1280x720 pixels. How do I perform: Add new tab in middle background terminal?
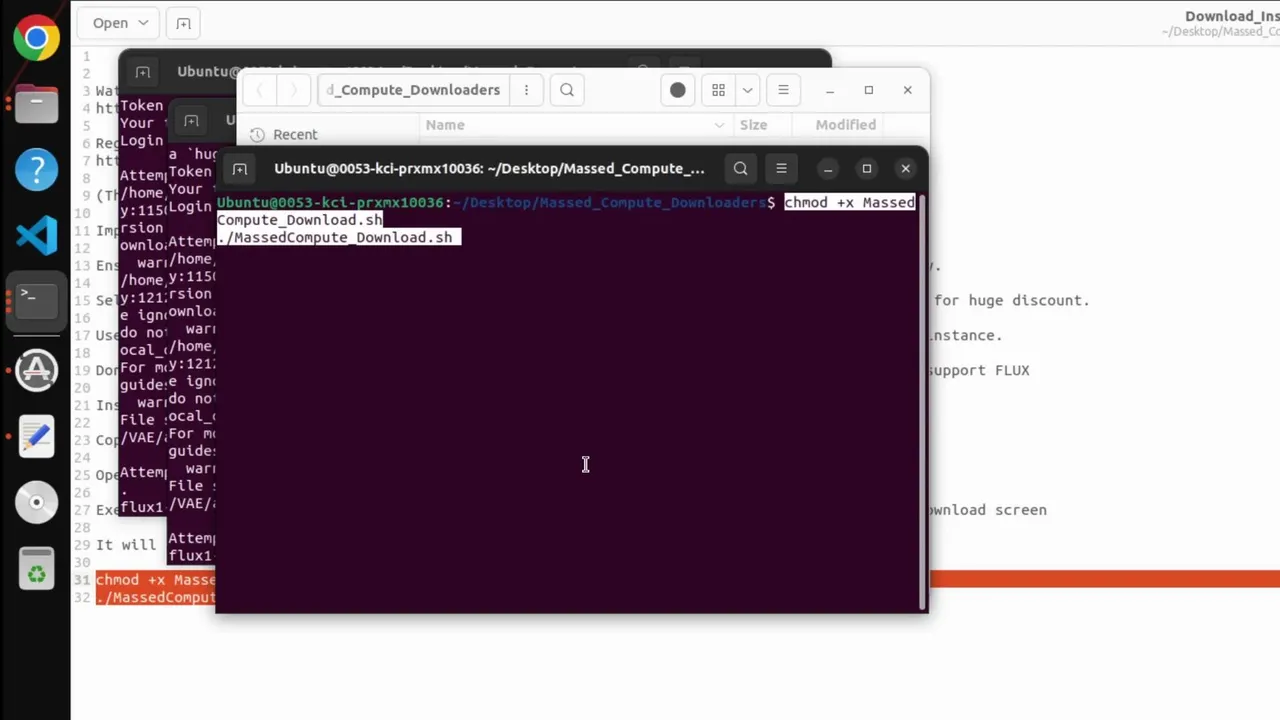click(191, 121)
